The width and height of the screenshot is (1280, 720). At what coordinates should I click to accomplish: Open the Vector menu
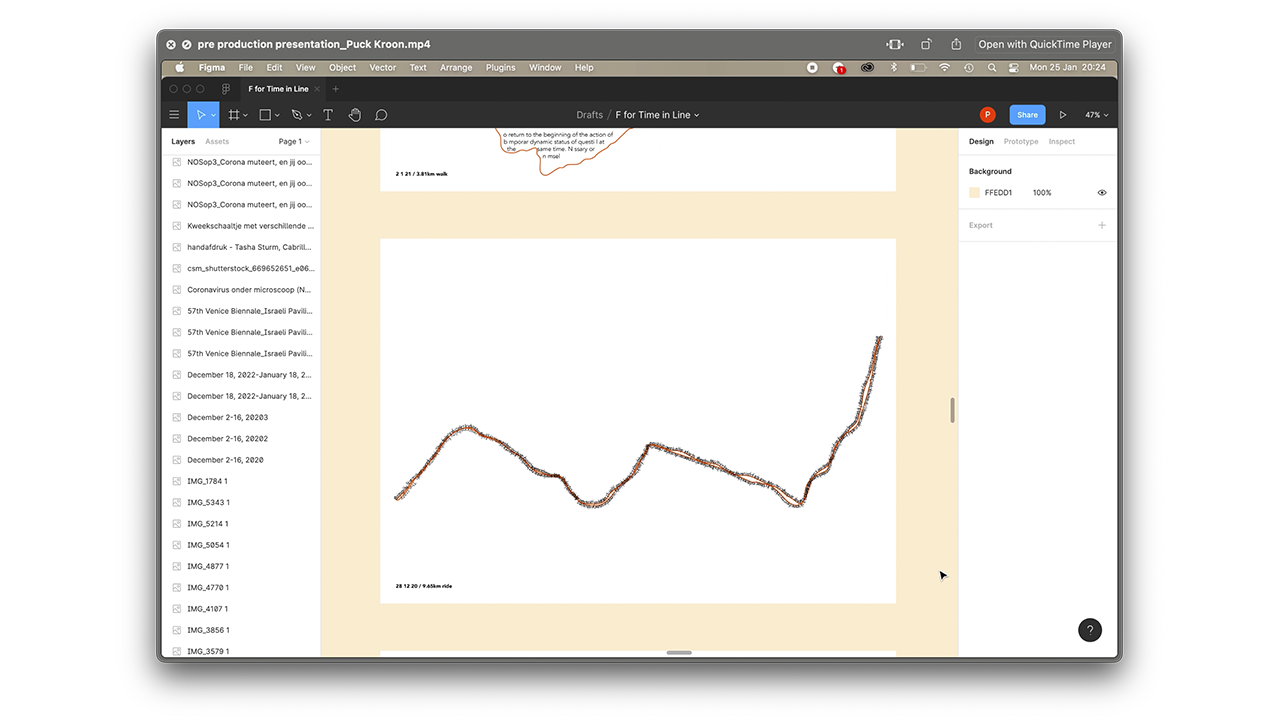click(x=383, y=68)
